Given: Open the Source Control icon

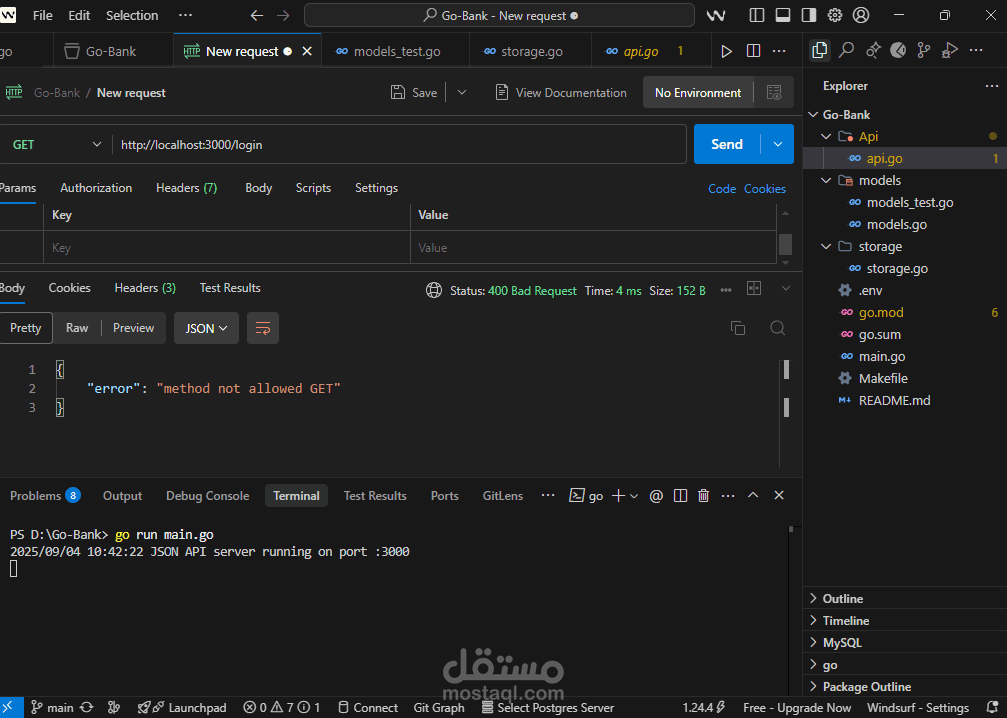Looking at the screenshot, I should point(924,50).
